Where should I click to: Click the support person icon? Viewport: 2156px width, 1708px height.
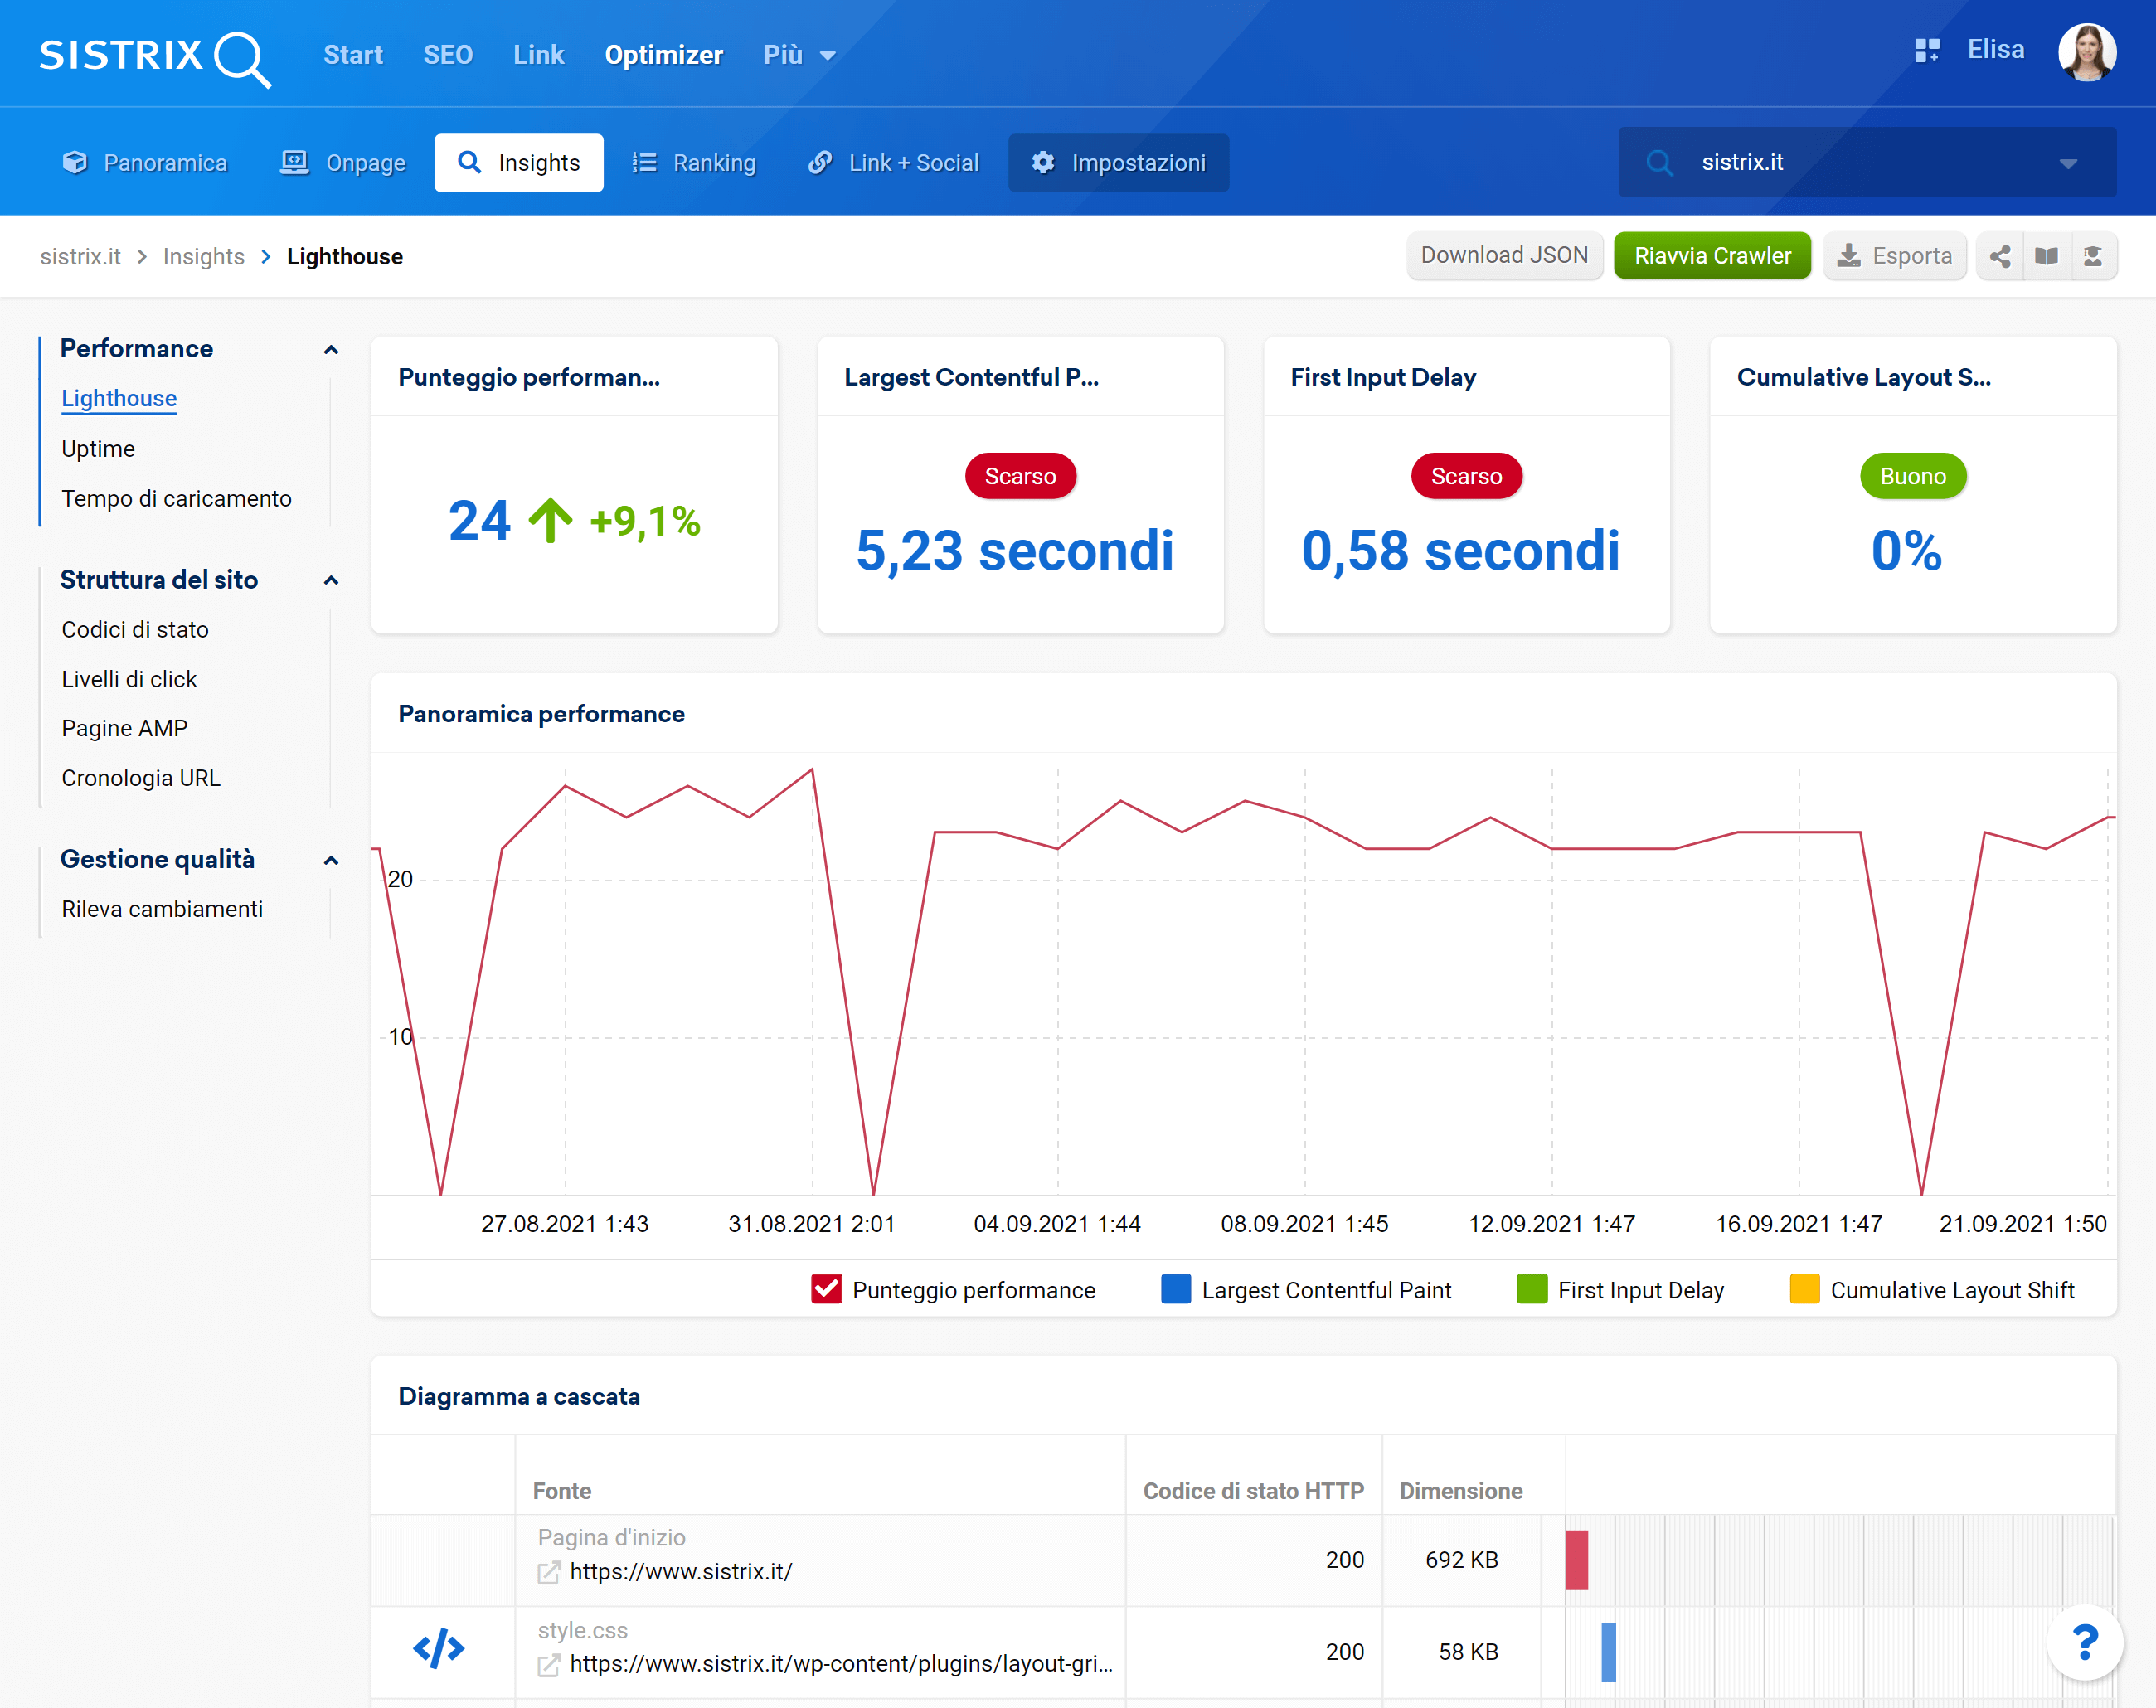click(2092, 256)
